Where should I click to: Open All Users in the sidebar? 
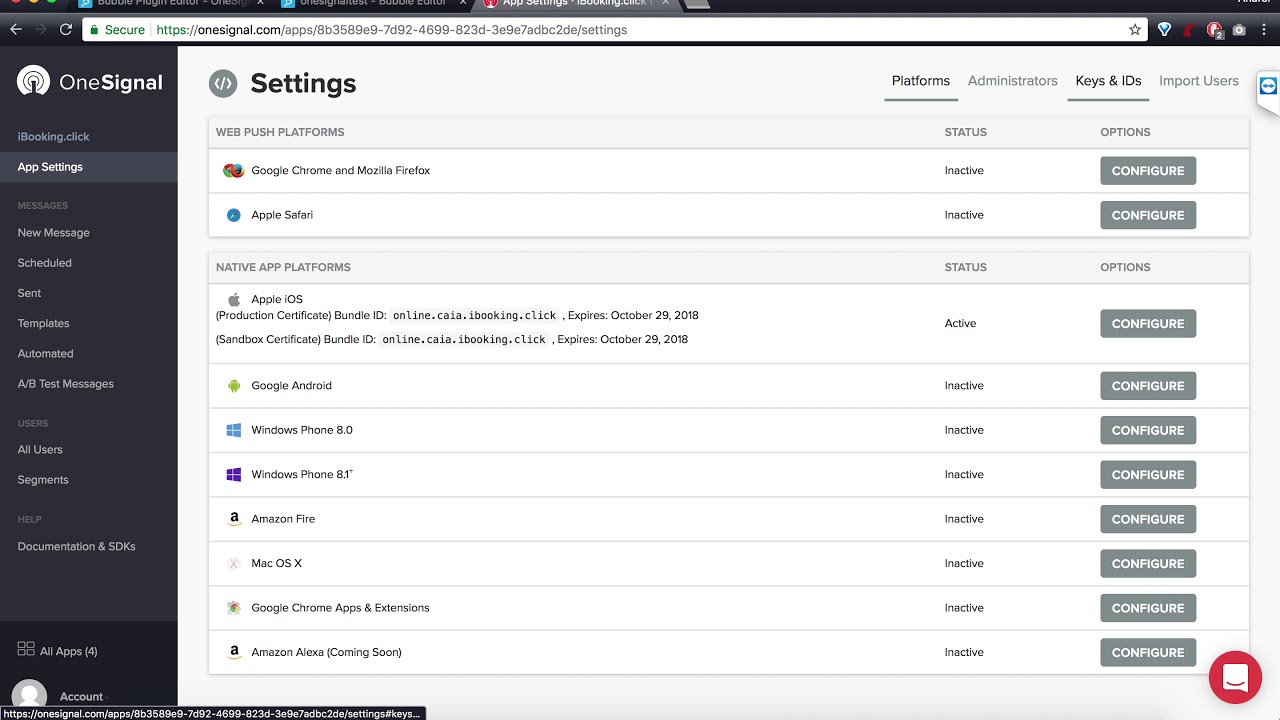pos(40,450)
